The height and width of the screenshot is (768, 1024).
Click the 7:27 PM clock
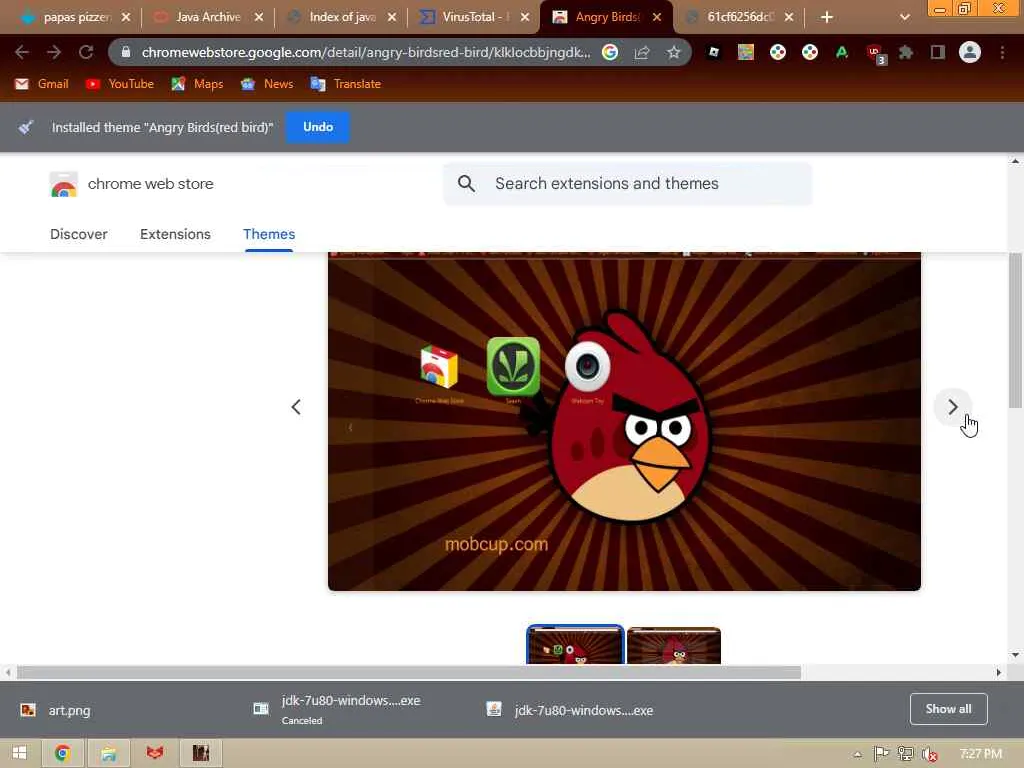tap(980, 754)
